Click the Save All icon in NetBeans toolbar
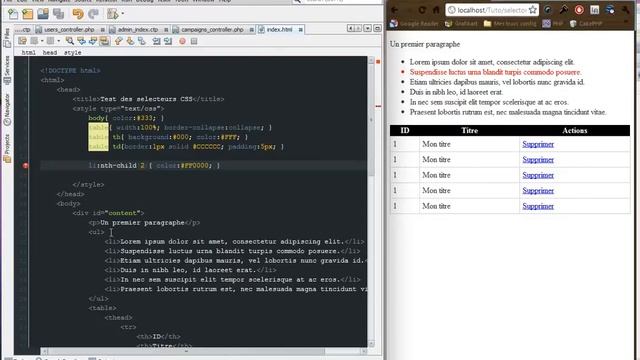The height and width of the screenshot is (360, 640). pyautogui.click(x=58, y=14)
